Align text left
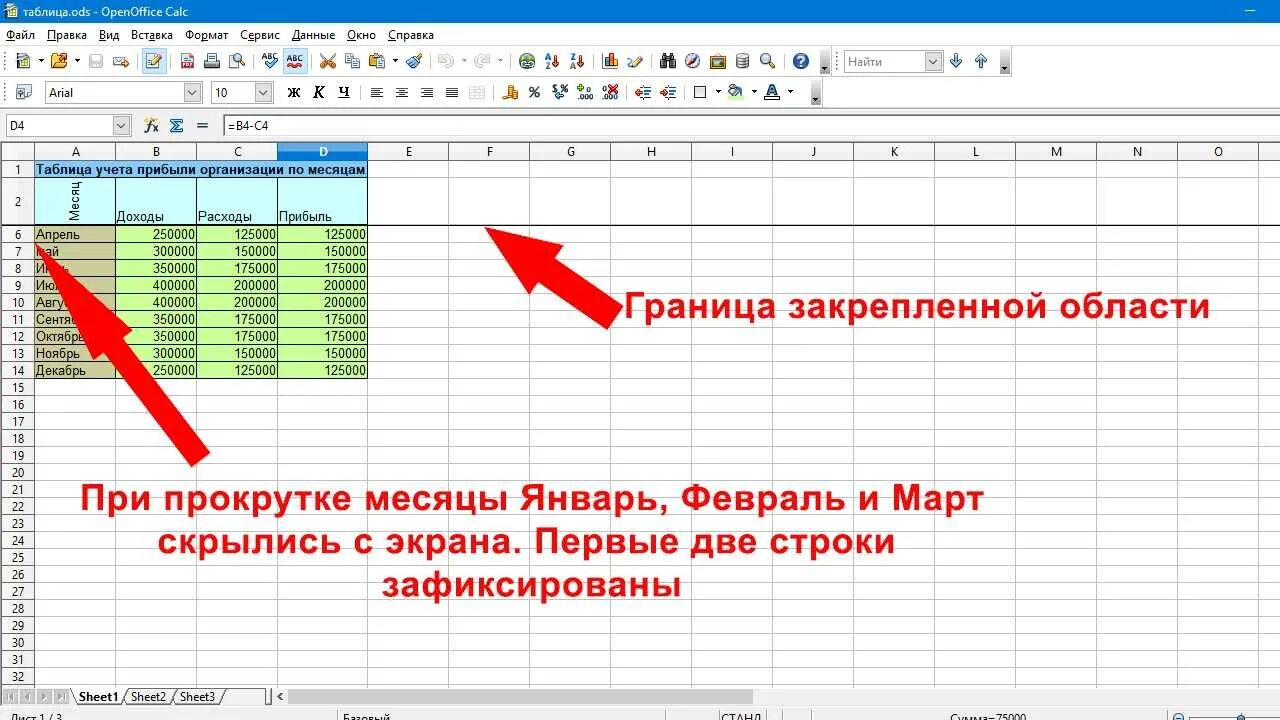Screen dimensions: 1280x720 [377, 92]
